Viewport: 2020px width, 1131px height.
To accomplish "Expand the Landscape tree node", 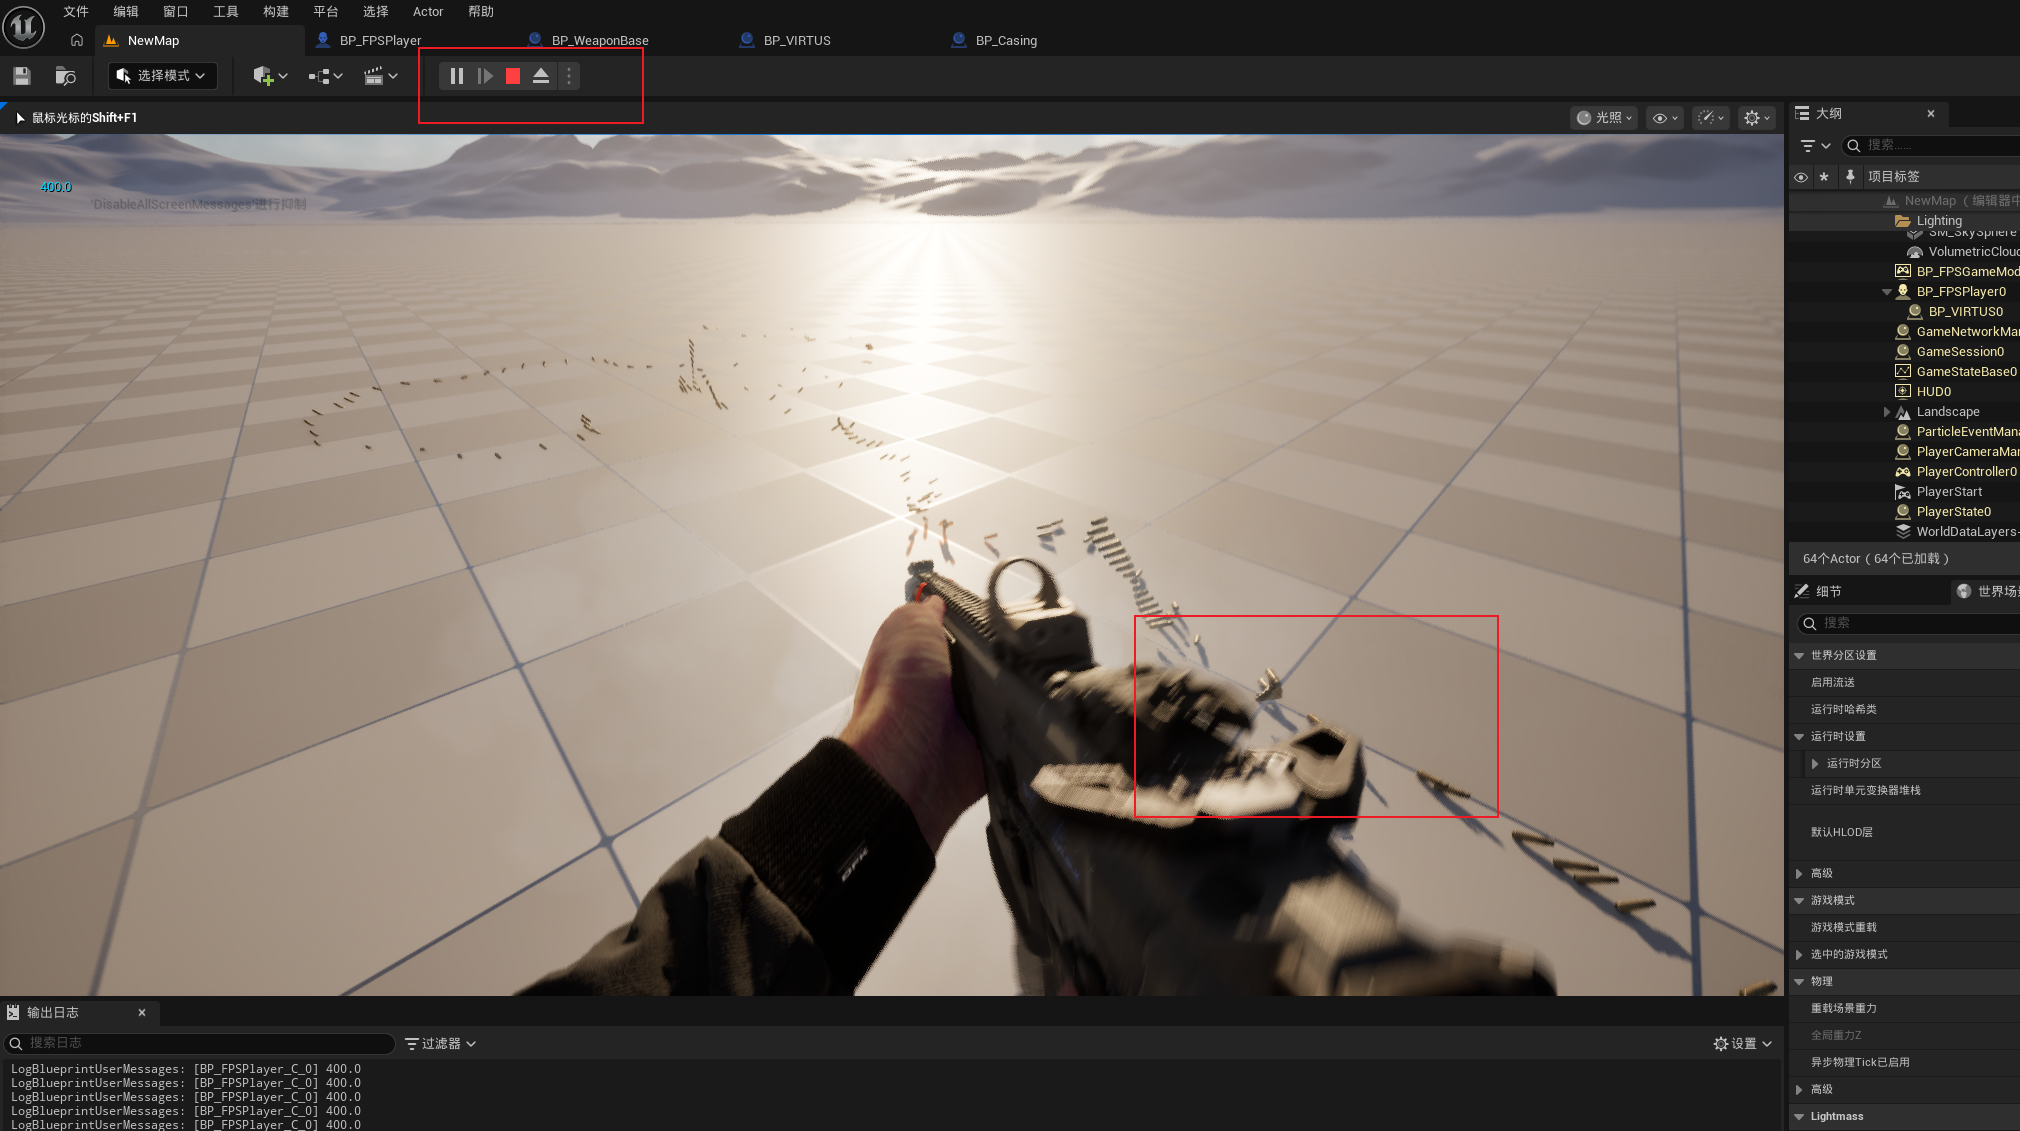I will [1887, 412].
